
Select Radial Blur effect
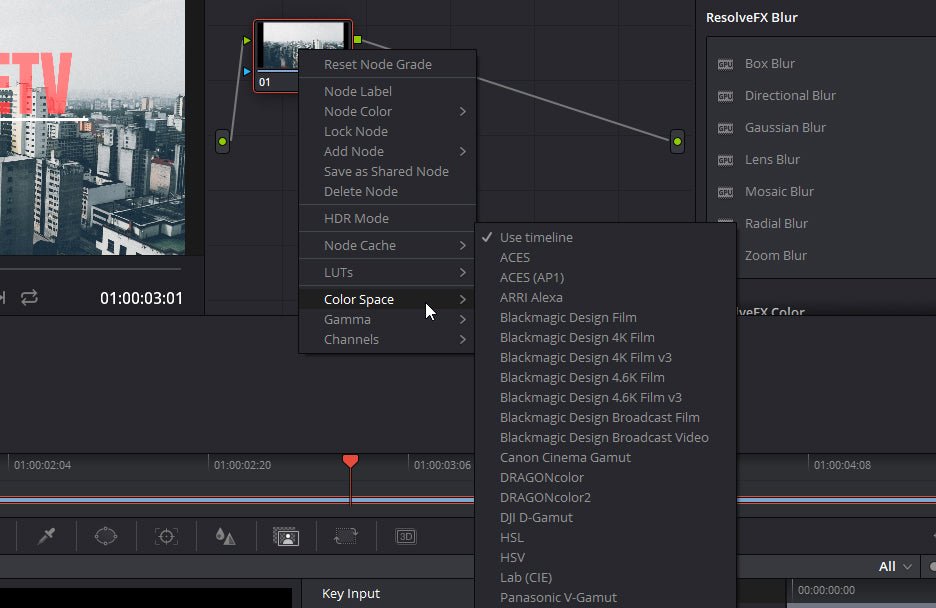pyautogui.click(x=776, y=224)
